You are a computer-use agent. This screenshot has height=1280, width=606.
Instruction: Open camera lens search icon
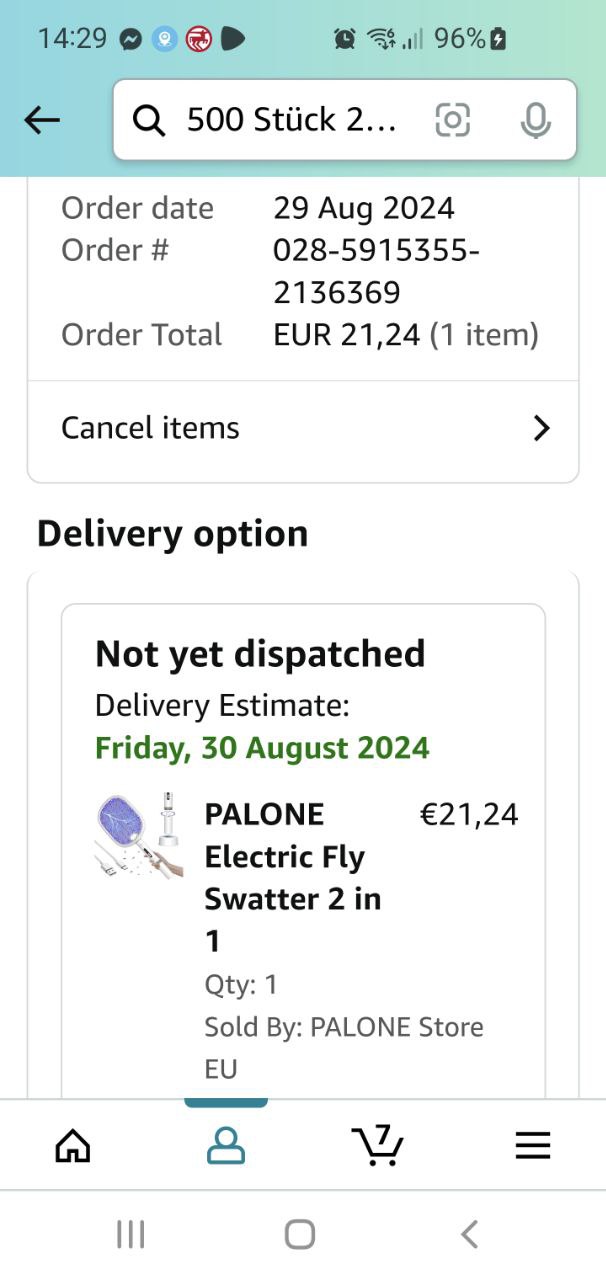452,121
